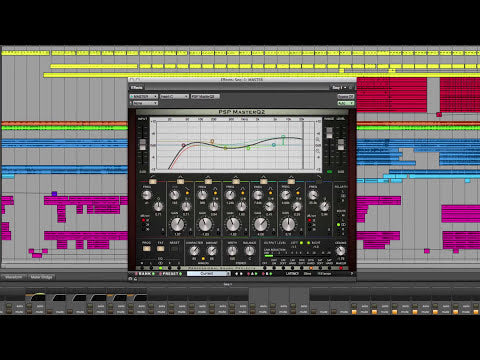The height and width of the screenshot is (360, 480).
Task: Toggle the green band enable button
Action: tap(236, 181)
